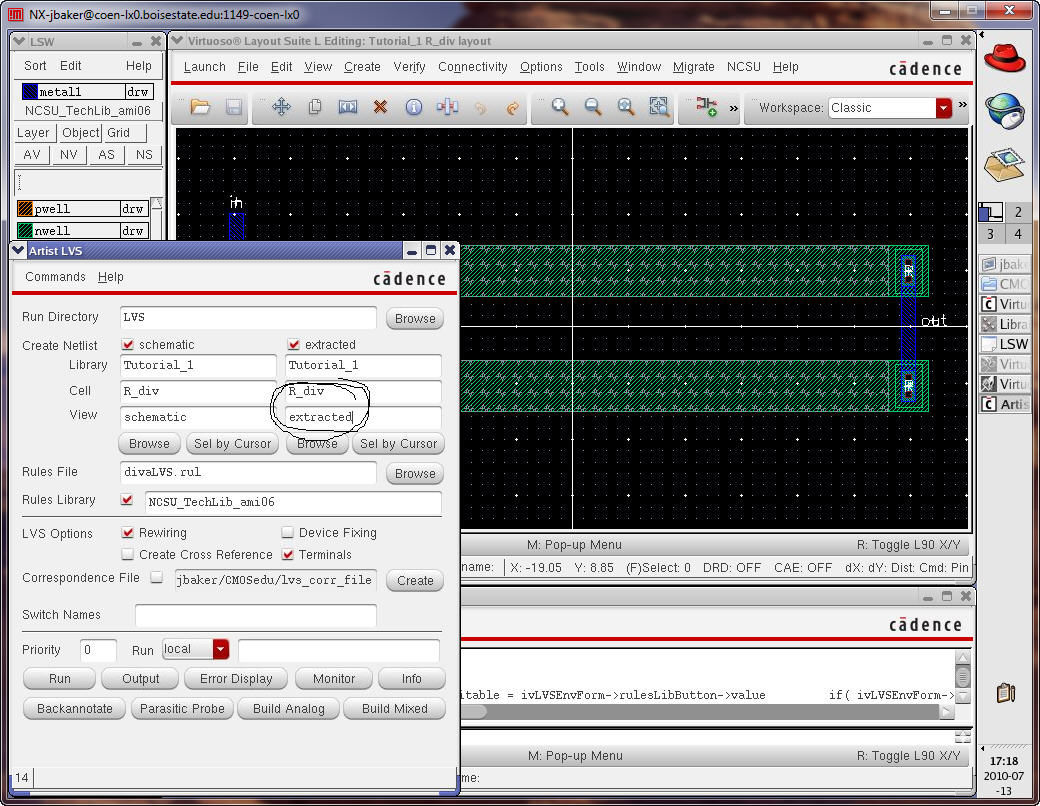Enable the Device Fixing checkbox
The height and width of the screenshot is (806, 1040).
[x=288, y=533]
